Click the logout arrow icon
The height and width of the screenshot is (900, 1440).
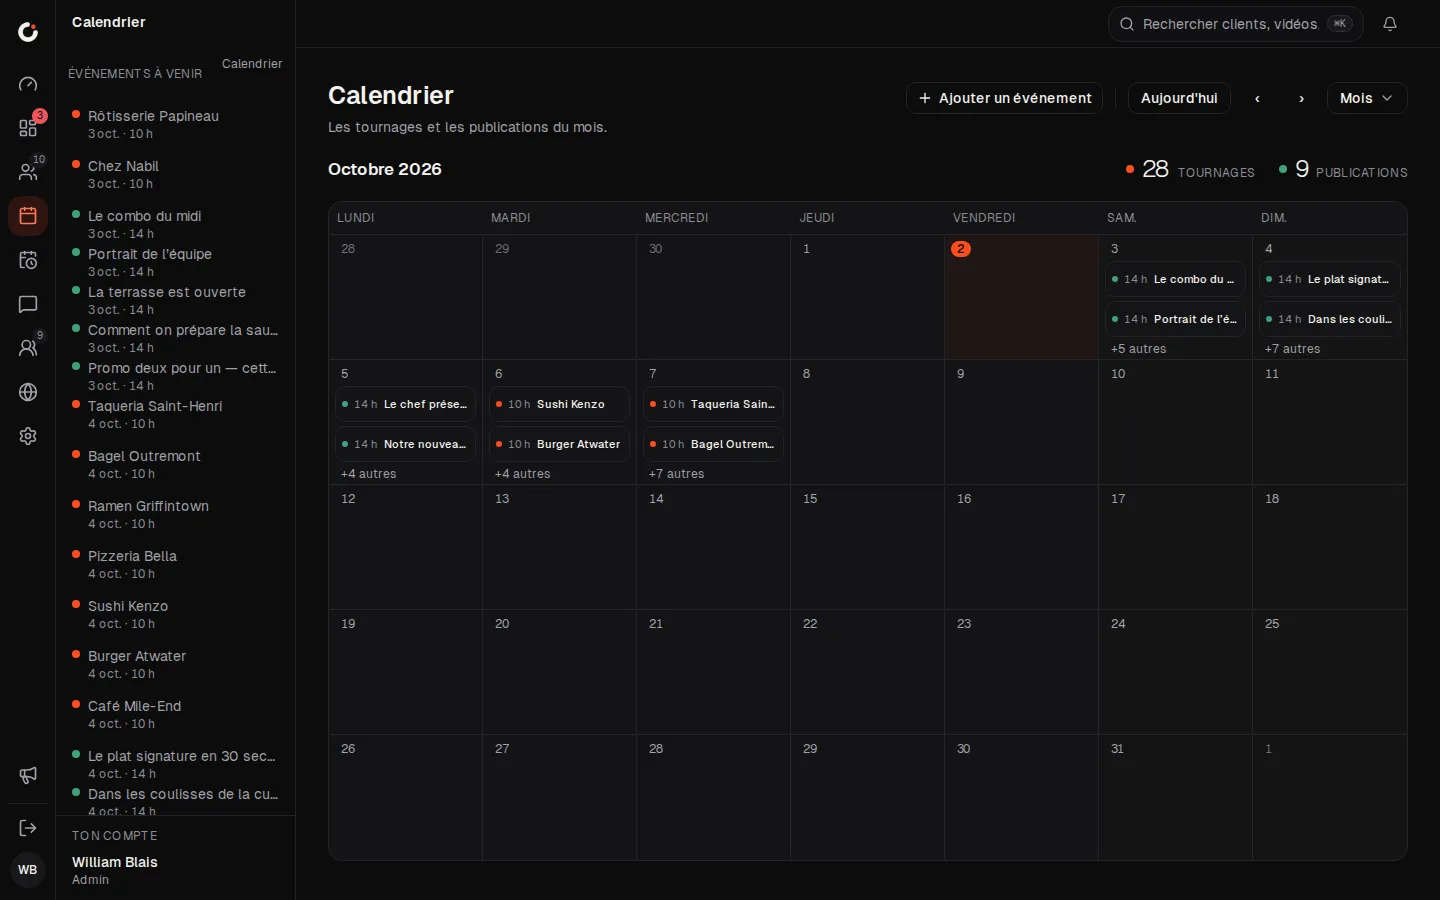tap(28, 828)
